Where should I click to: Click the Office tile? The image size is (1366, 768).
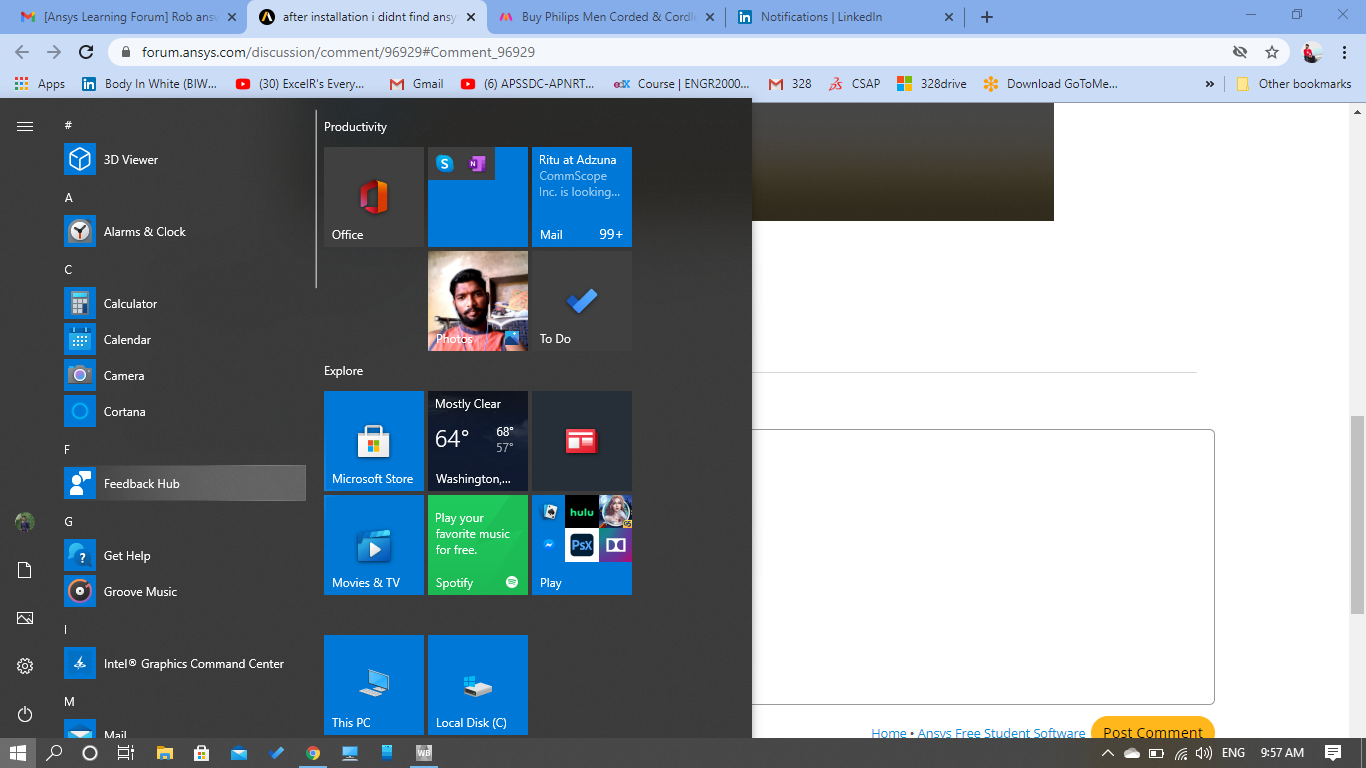pos(374,197)
